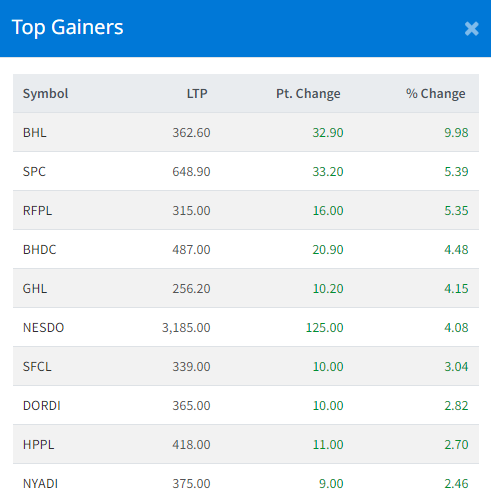Select the SFCL symbol

[37, 367]
